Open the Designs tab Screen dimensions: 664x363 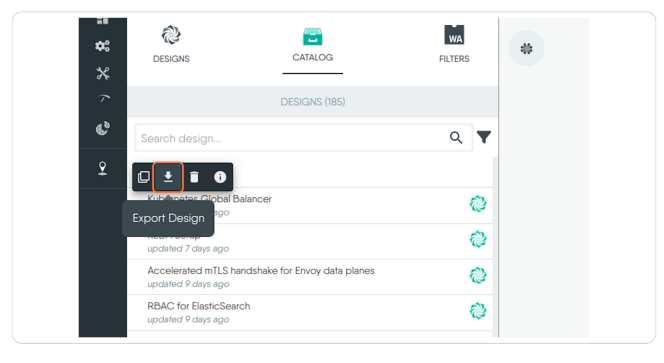(171, 44)
